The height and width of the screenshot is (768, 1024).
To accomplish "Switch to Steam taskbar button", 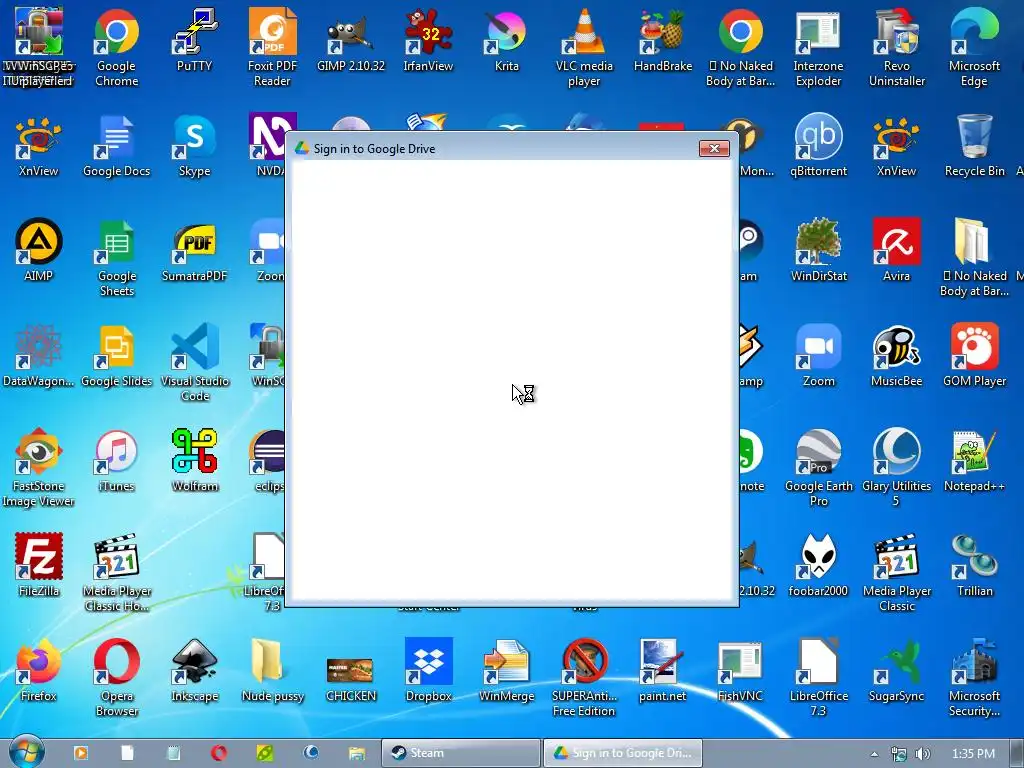I will (x=460, y=753).
